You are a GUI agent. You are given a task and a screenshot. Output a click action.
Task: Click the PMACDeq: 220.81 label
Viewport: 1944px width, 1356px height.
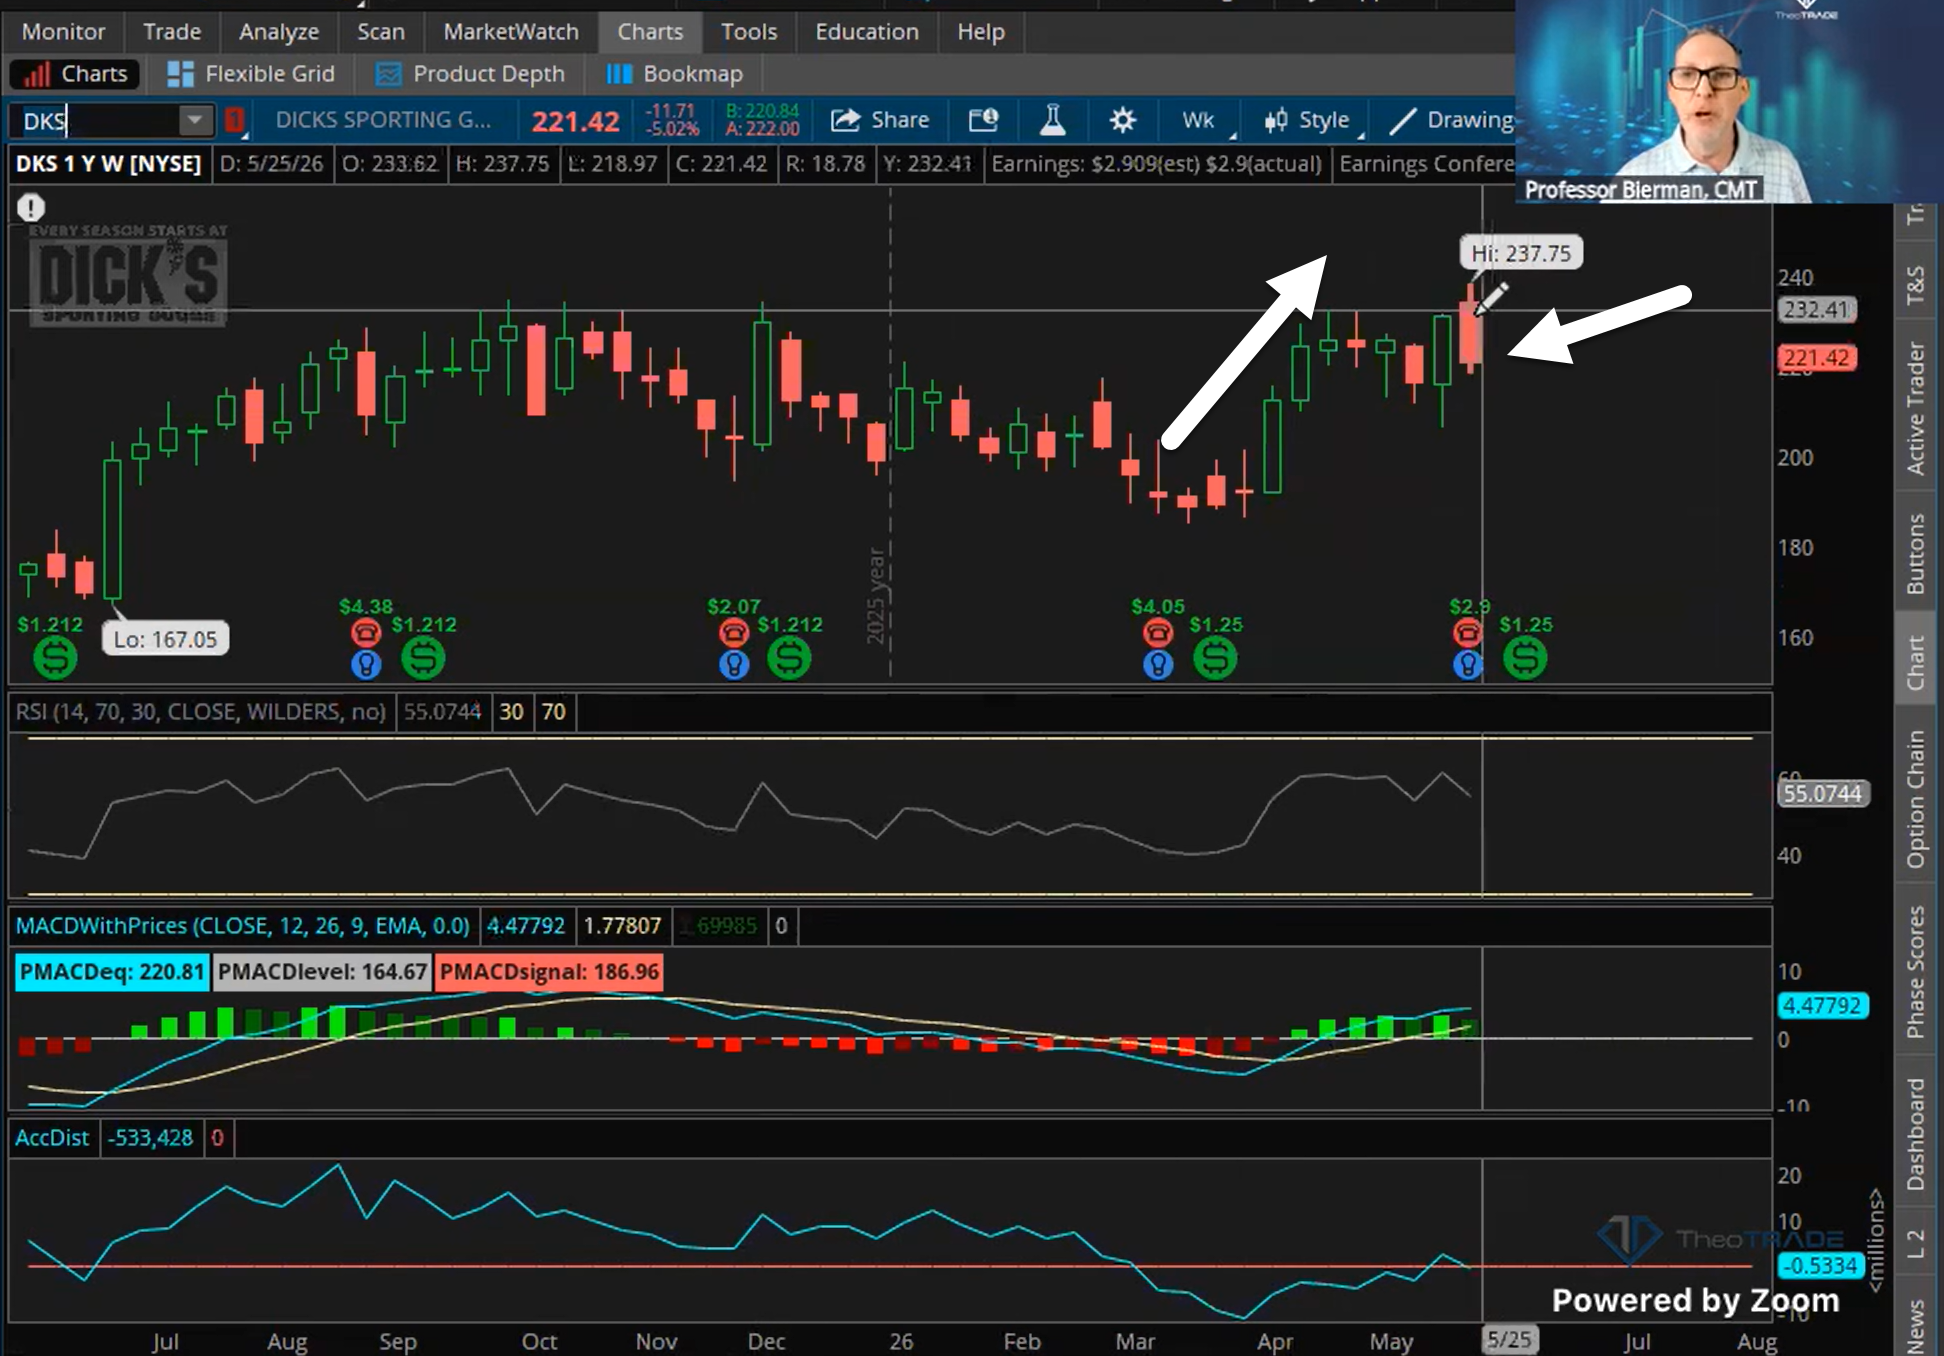pyautogui.click(x=112, y=972)
